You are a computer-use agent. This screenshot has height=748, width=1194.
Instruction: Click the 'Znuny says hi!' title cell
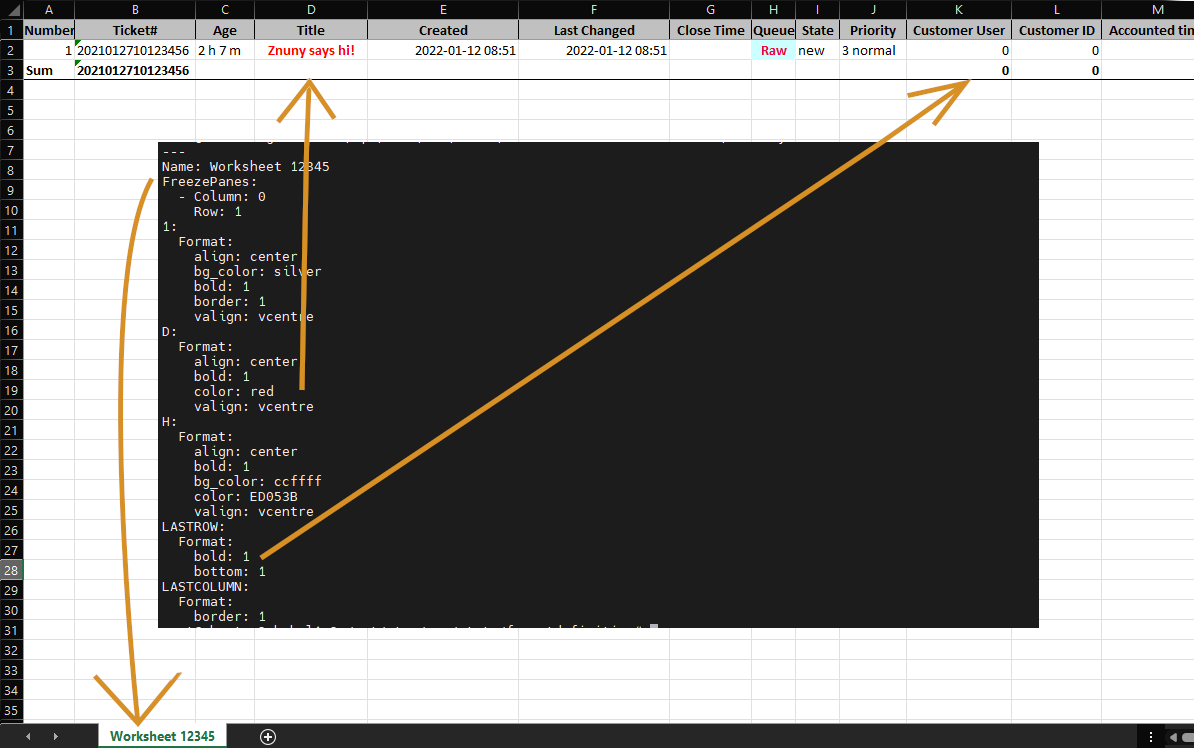click(x=310, y=50)
